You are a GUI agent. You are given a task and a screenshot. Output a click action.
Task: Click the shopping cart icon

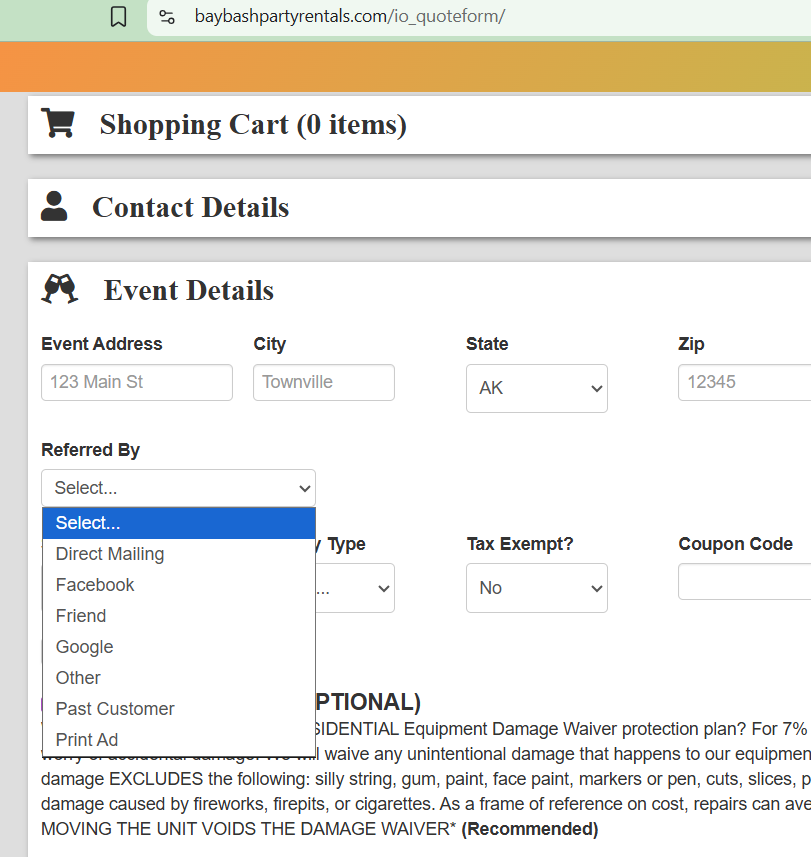pos(58,123)
